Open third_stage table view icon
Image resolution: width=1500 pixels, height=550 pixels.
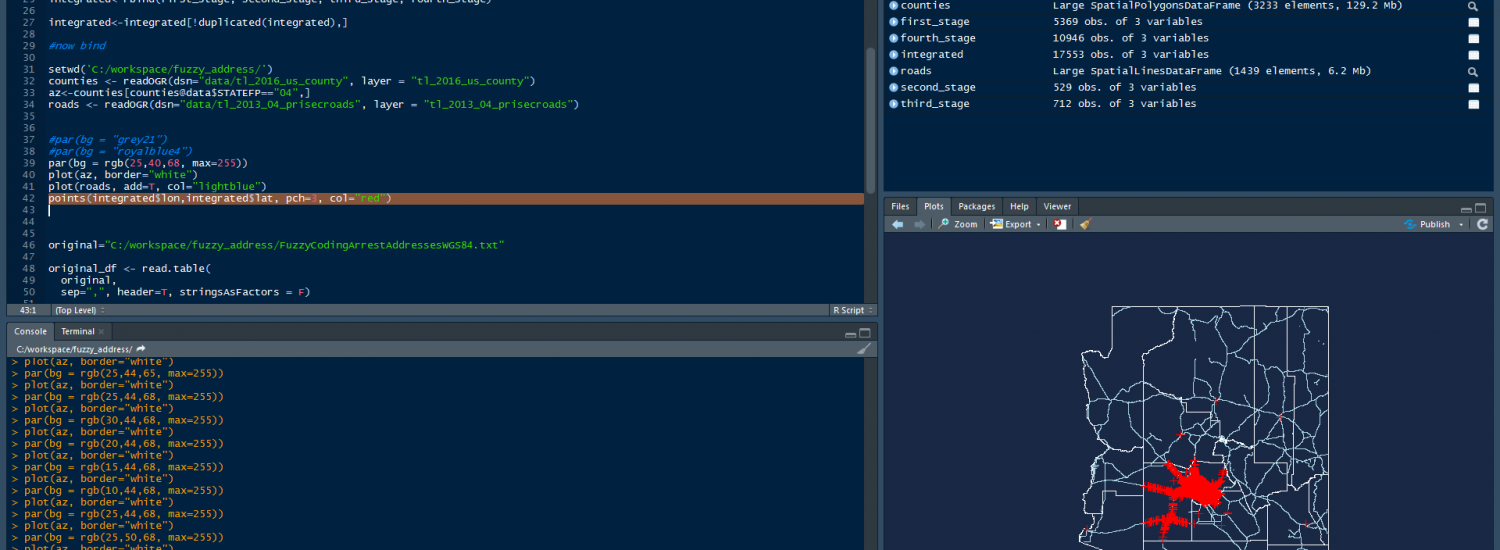pyautogui.click(x=1473, y=104)
